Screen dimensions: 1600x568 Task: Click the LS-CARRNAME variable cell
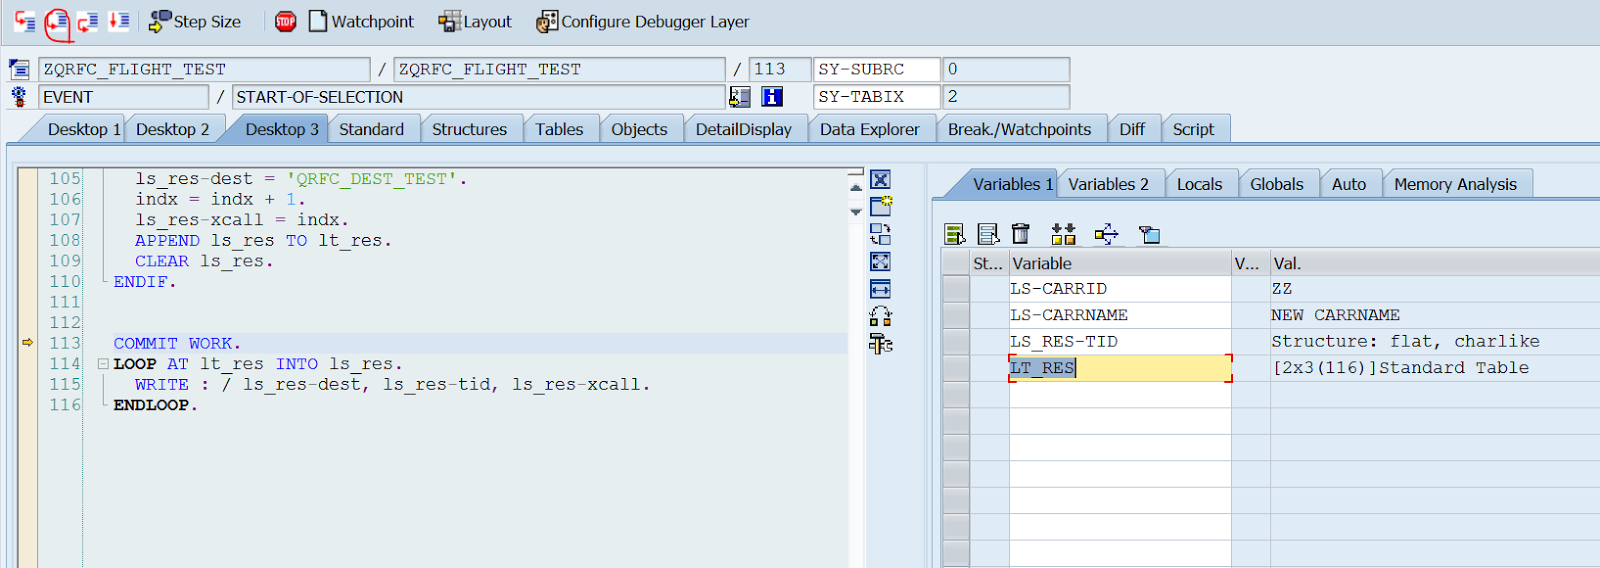1120,315
